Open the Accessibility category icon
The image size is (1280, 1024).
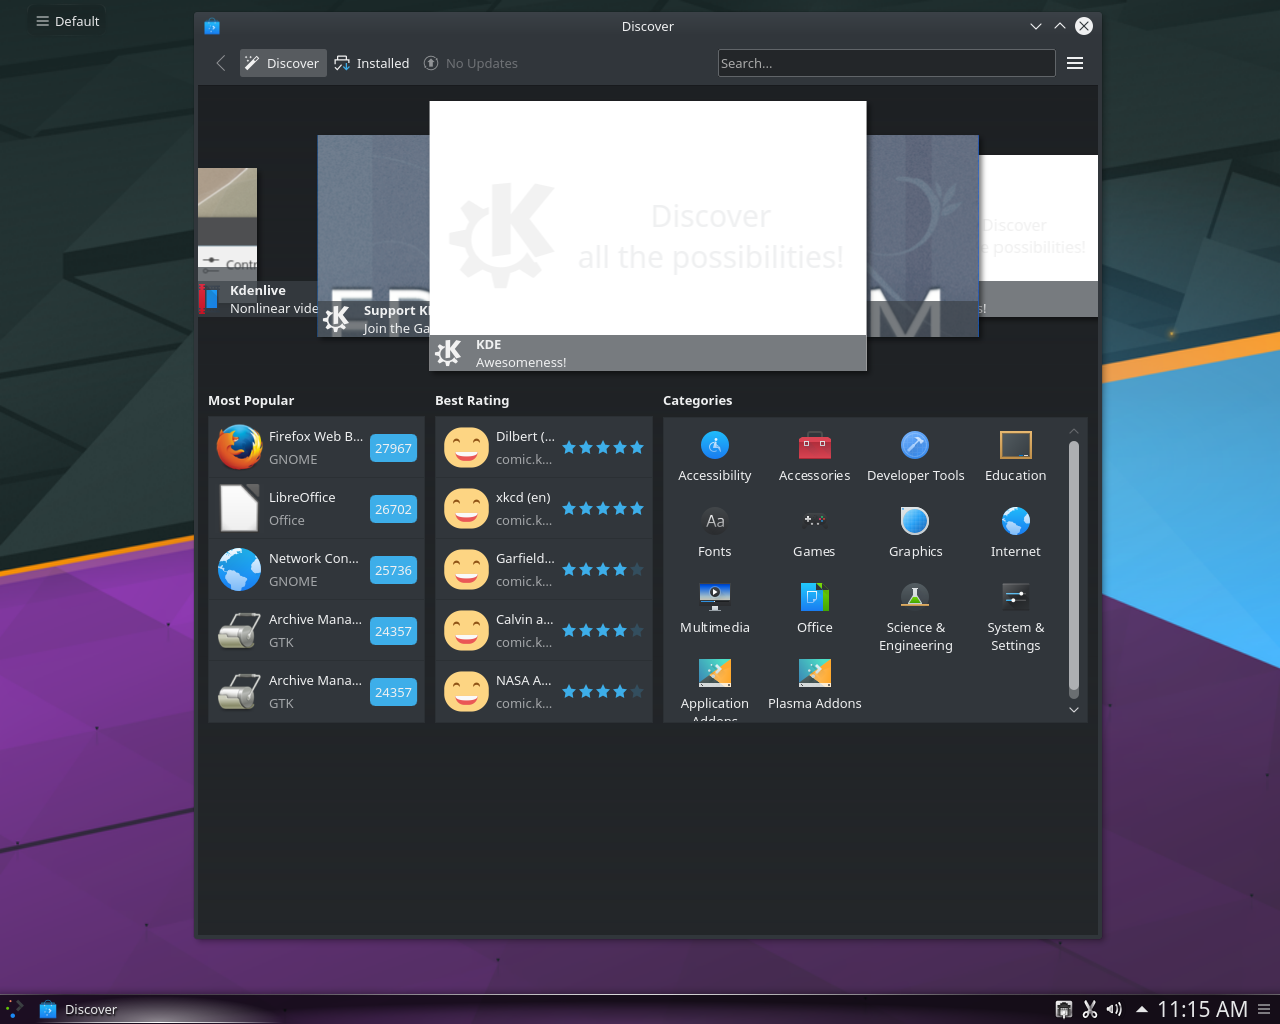pos(714,445)
